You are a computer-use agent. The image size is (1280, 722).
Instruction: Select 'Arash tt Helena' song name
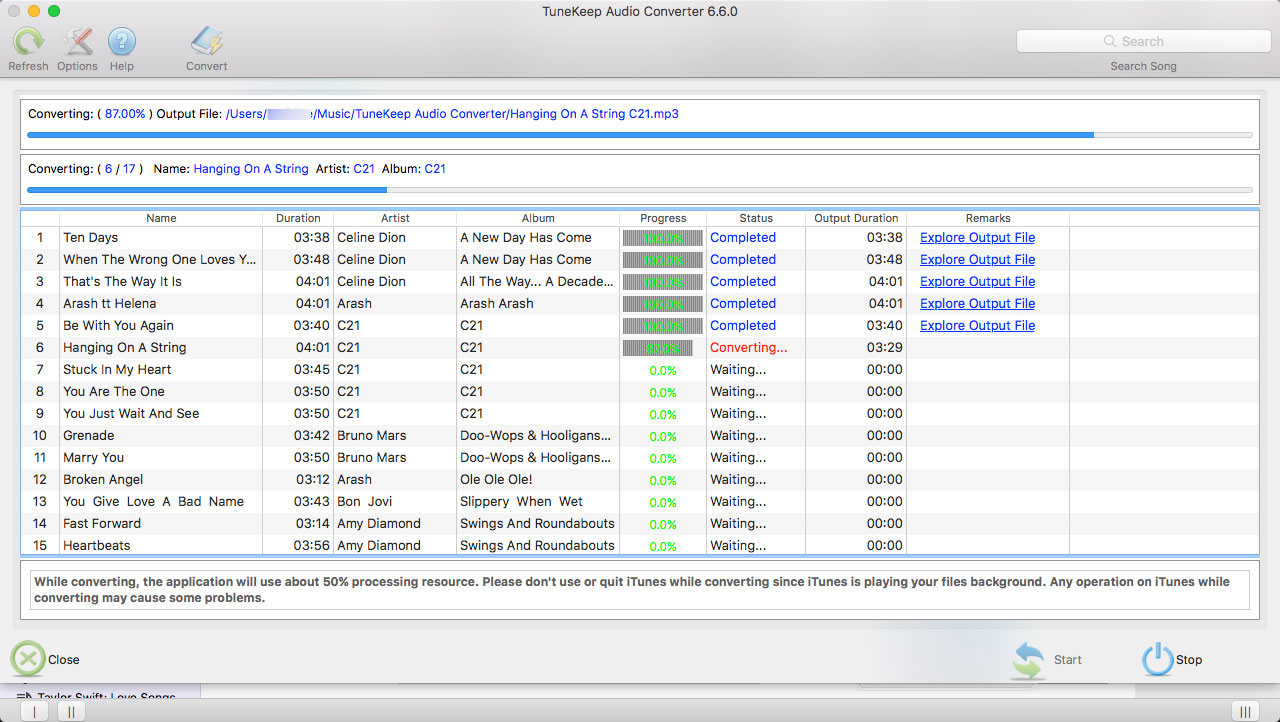[x=108, y=303]
